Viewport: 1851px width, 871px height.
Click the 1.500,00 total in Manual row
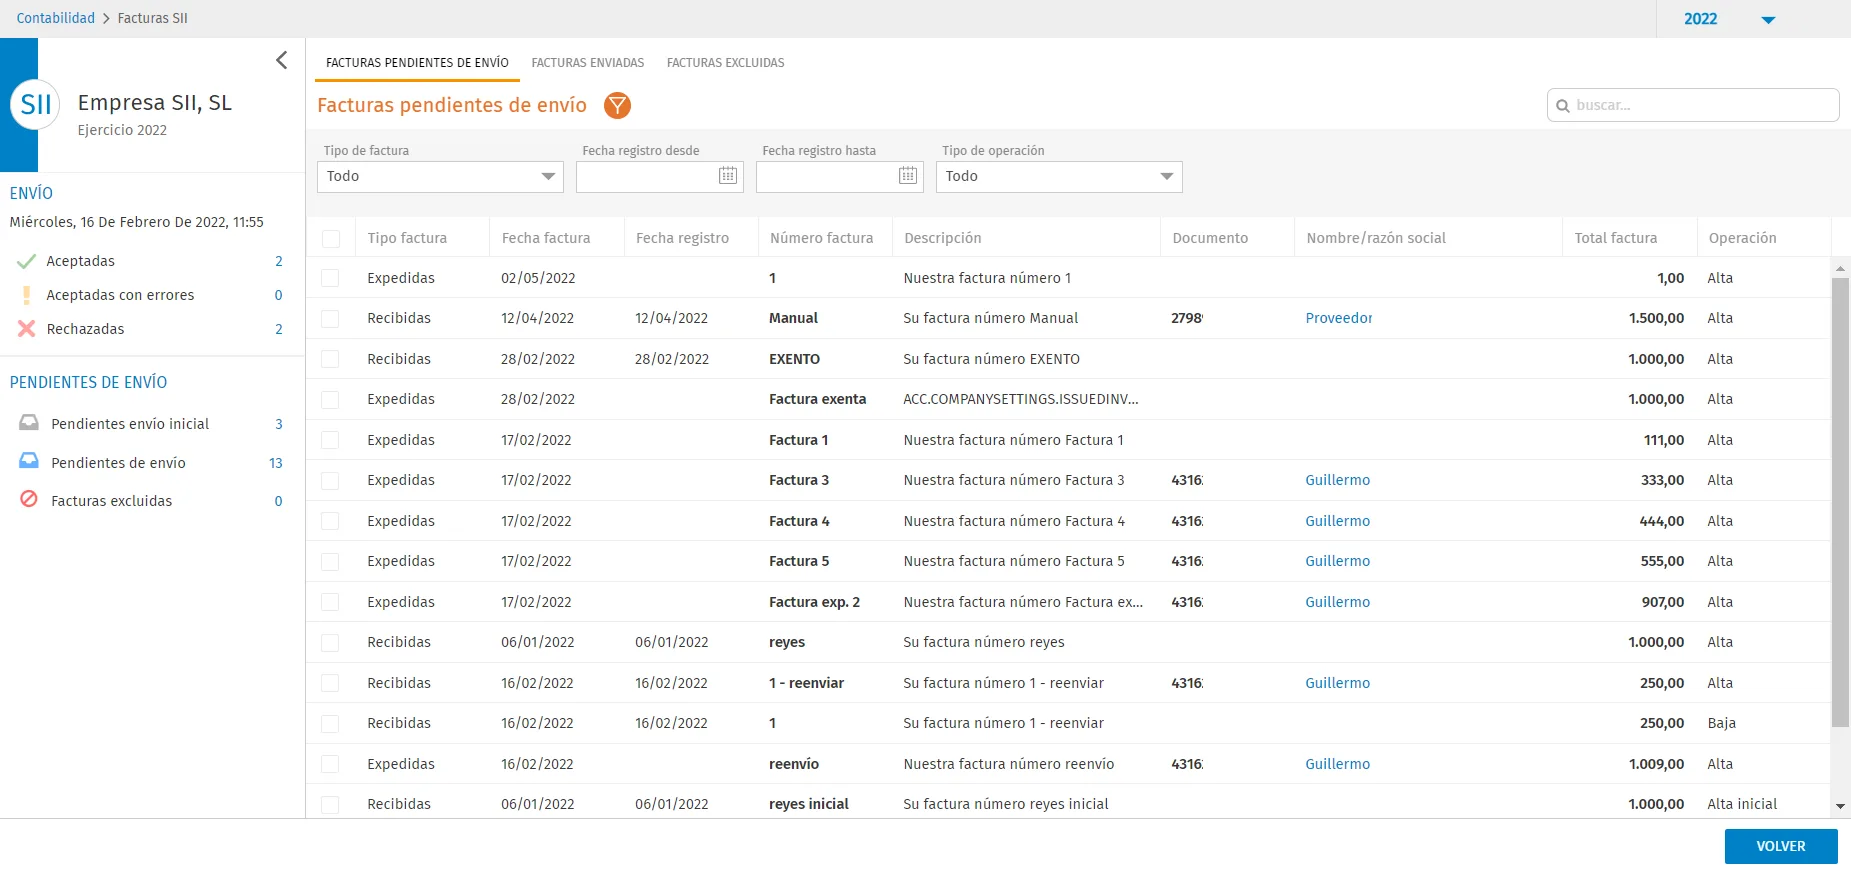(x=1656, y=318)
